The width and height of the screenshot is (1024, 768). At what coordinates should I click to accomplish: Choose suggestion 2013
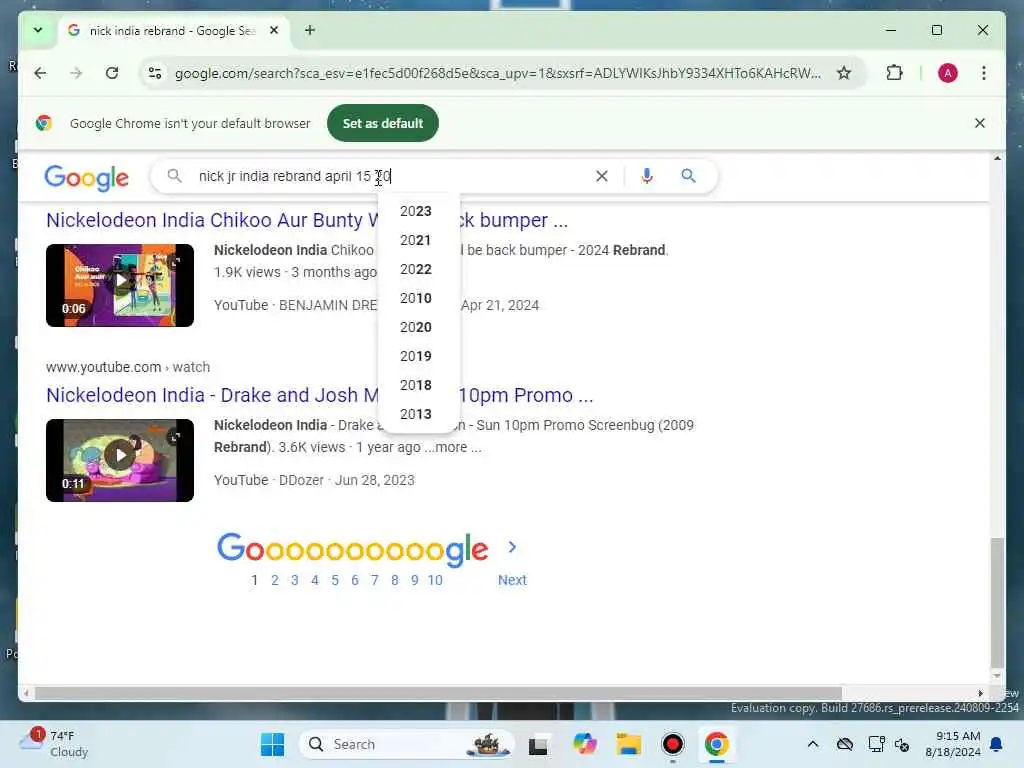tap(416, 414)
